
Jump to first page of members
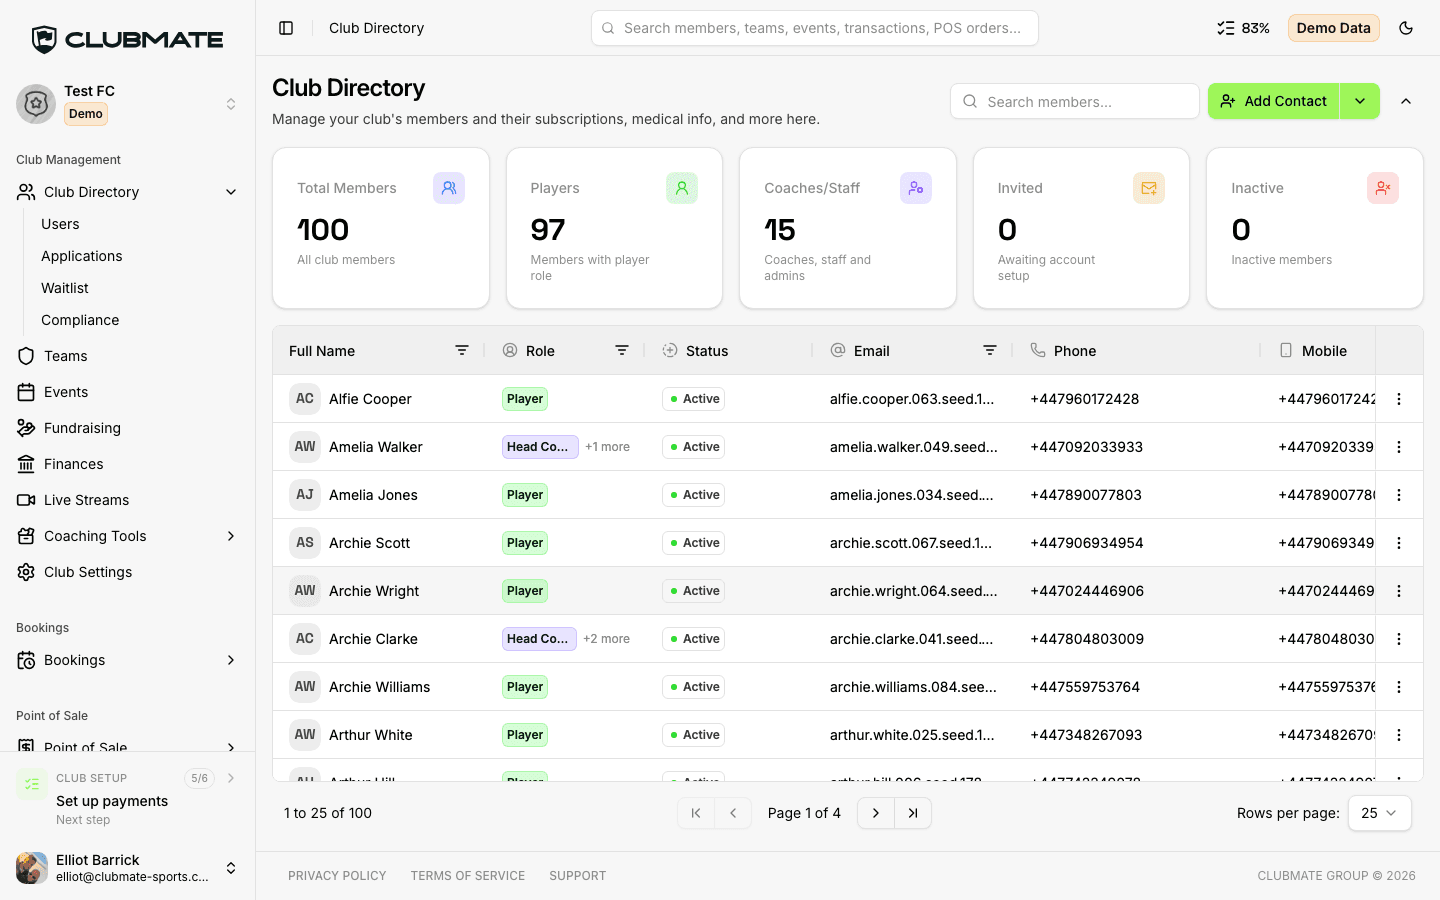(696, 813)
